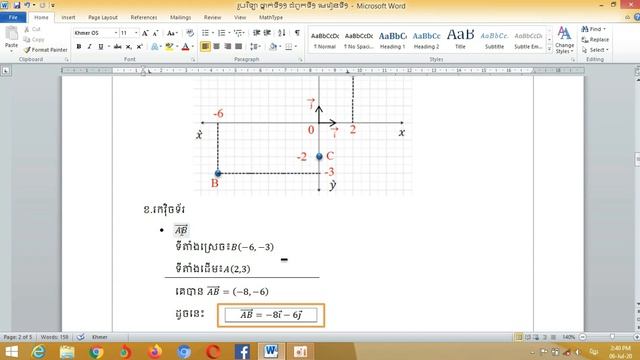640x360 pixels.
Task: Select Align Text Left
Action: pos(205,47)
